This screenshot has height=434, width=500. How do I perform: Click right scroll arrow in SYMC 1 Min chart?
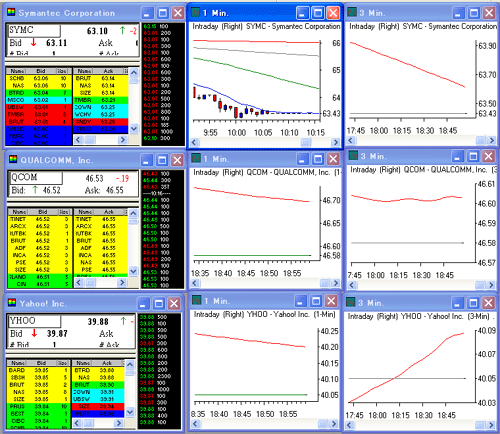click(x=335, y=142)
